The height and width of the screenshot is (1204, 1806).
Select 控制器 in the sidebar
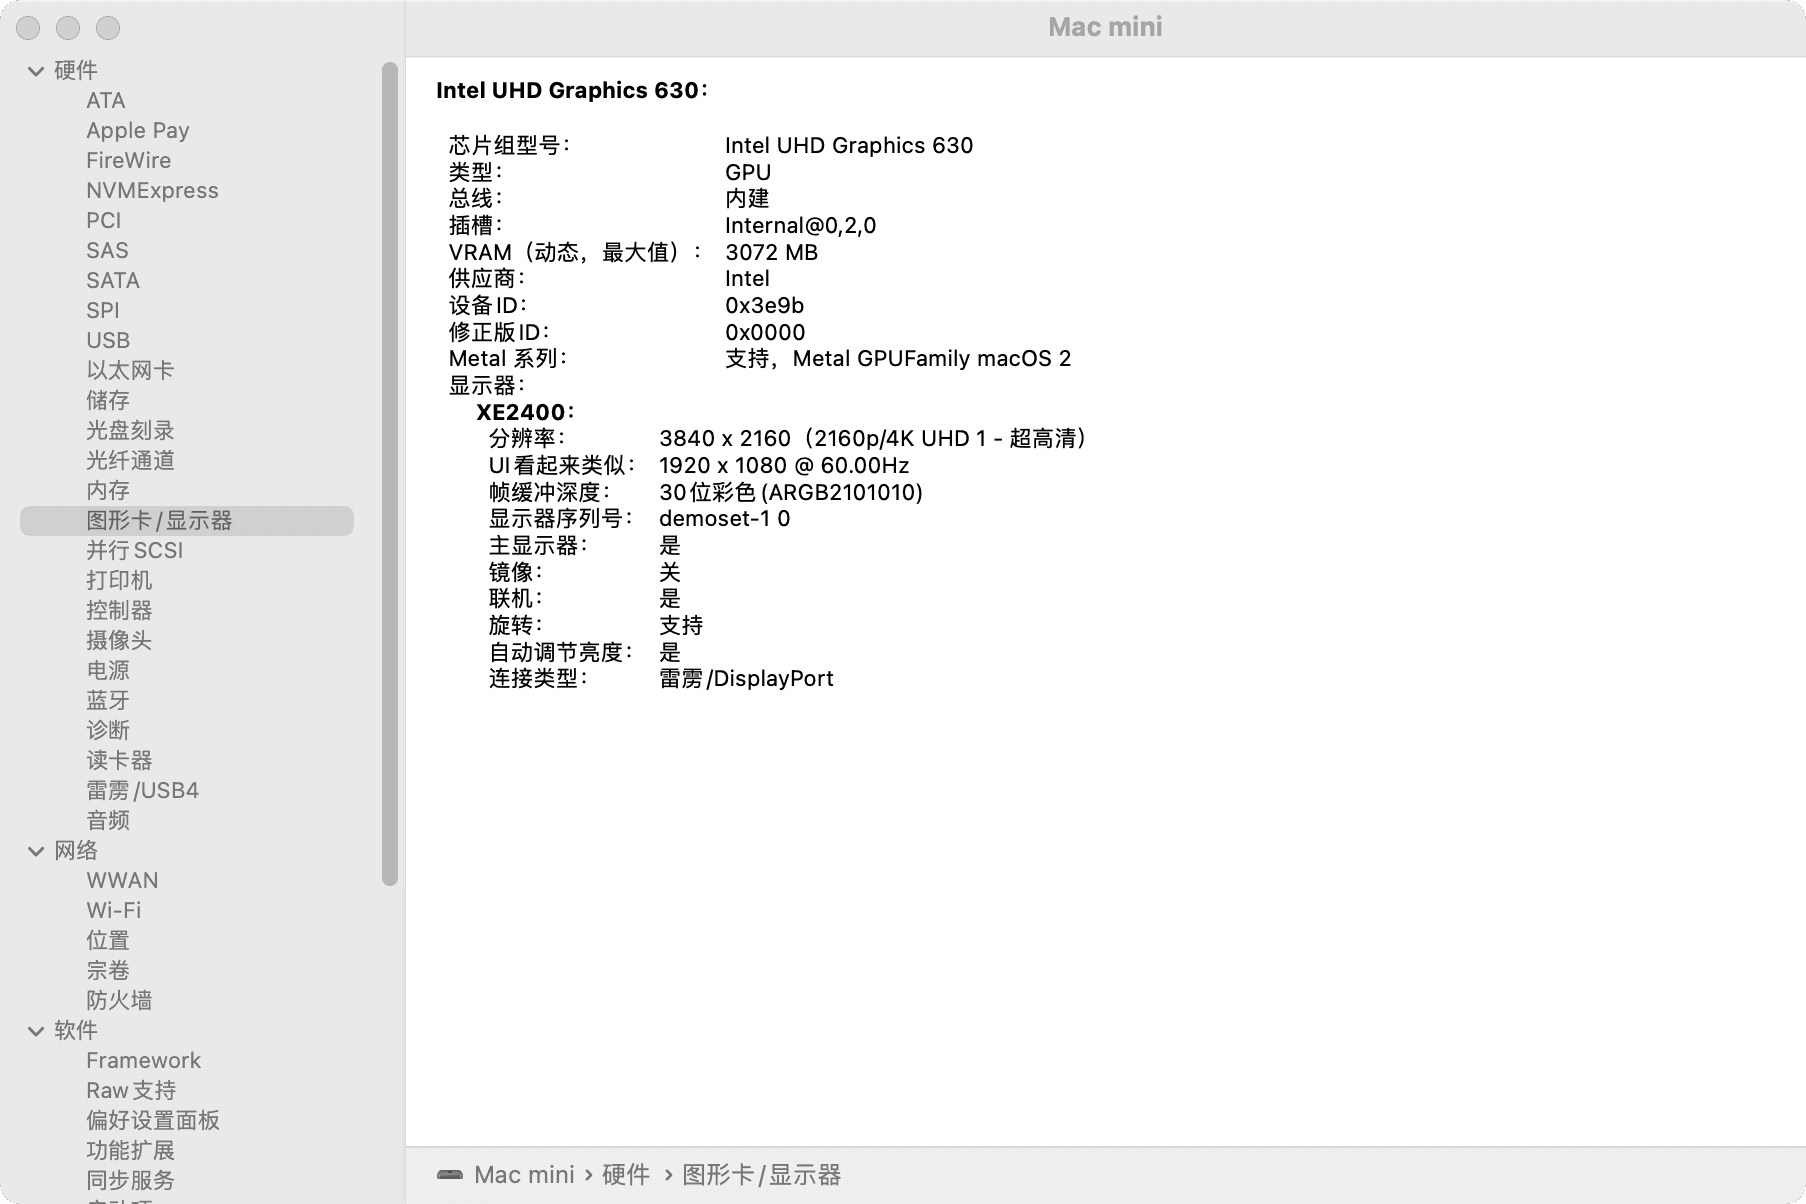[119, 611]
